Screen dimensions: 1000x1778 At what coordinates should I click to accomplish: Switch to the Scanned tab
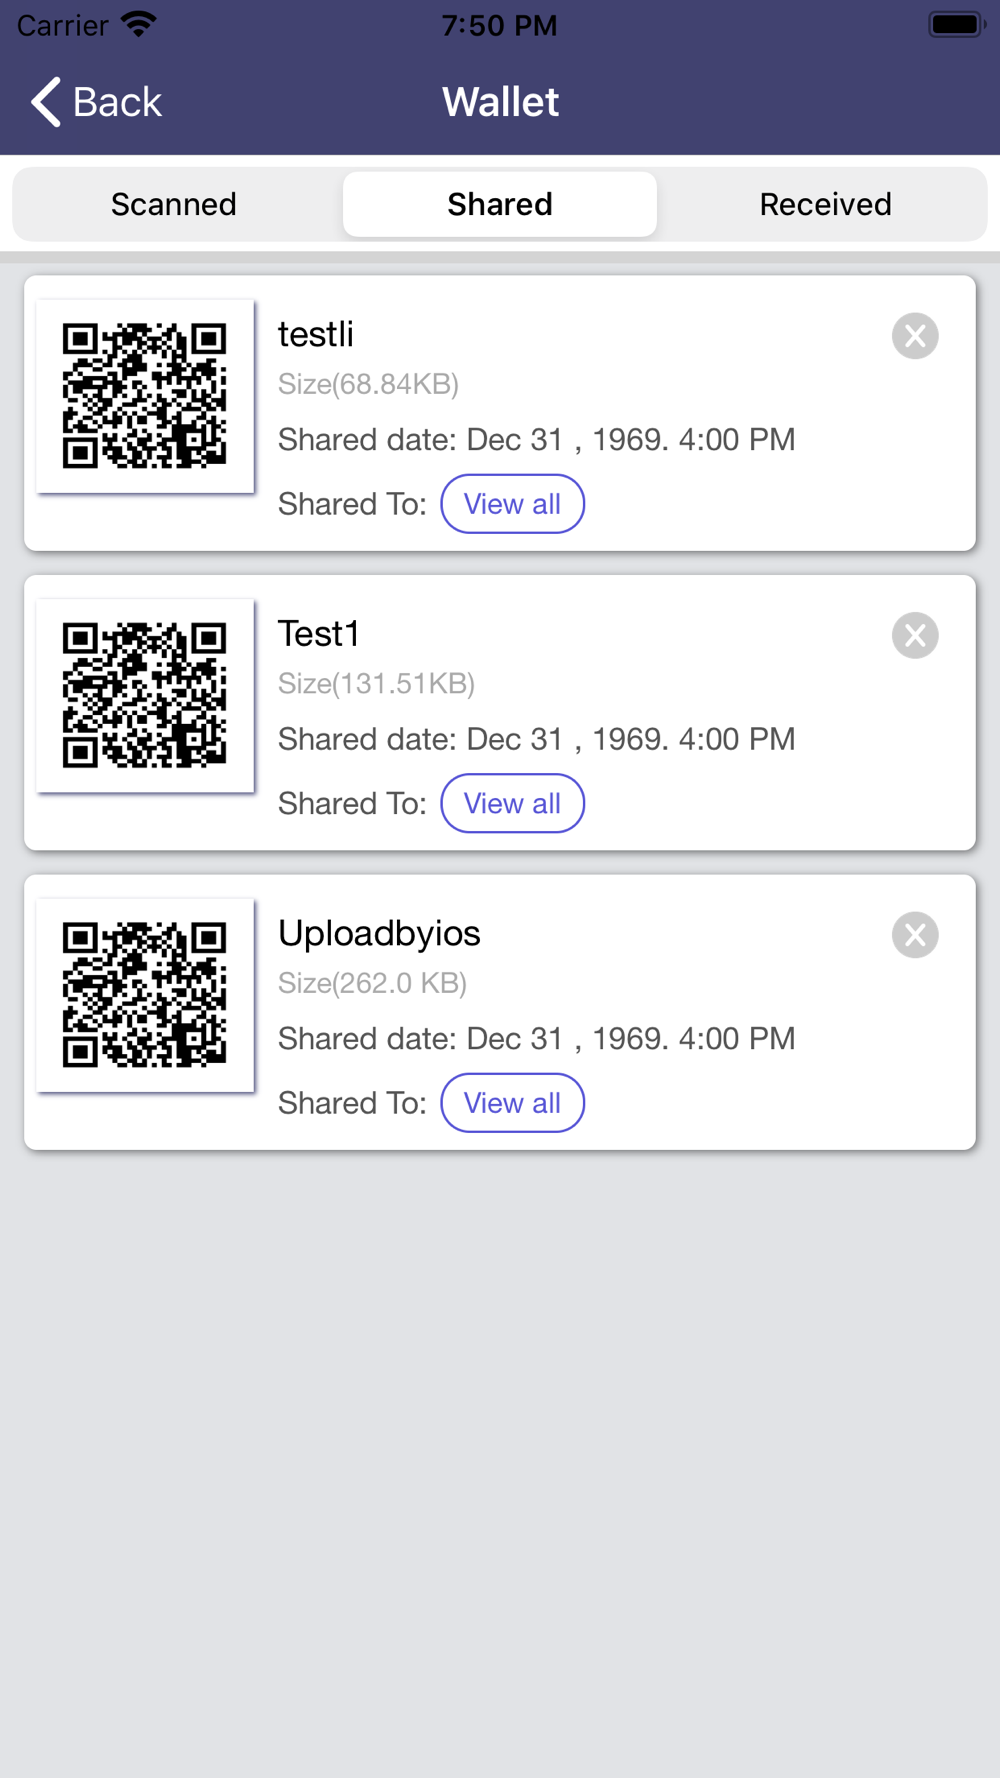[174, 204]
